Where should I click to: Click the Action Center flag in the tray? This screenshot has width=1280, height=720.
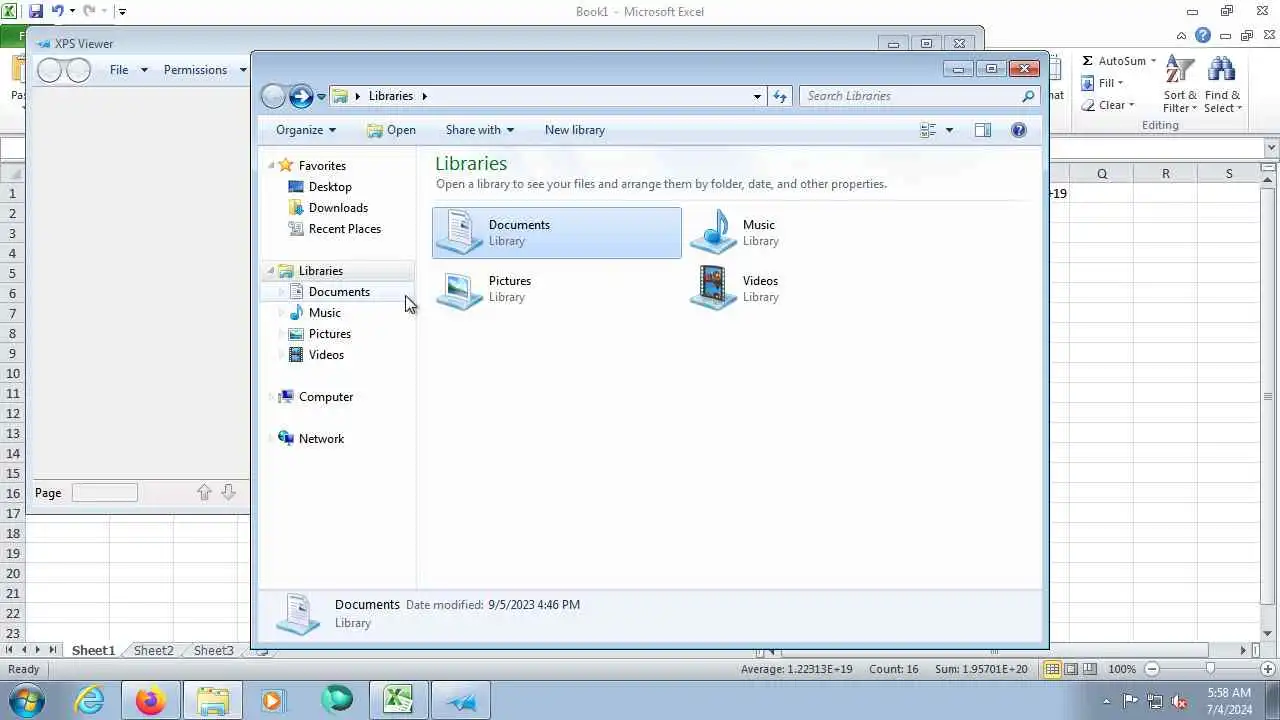point(1131,701)
